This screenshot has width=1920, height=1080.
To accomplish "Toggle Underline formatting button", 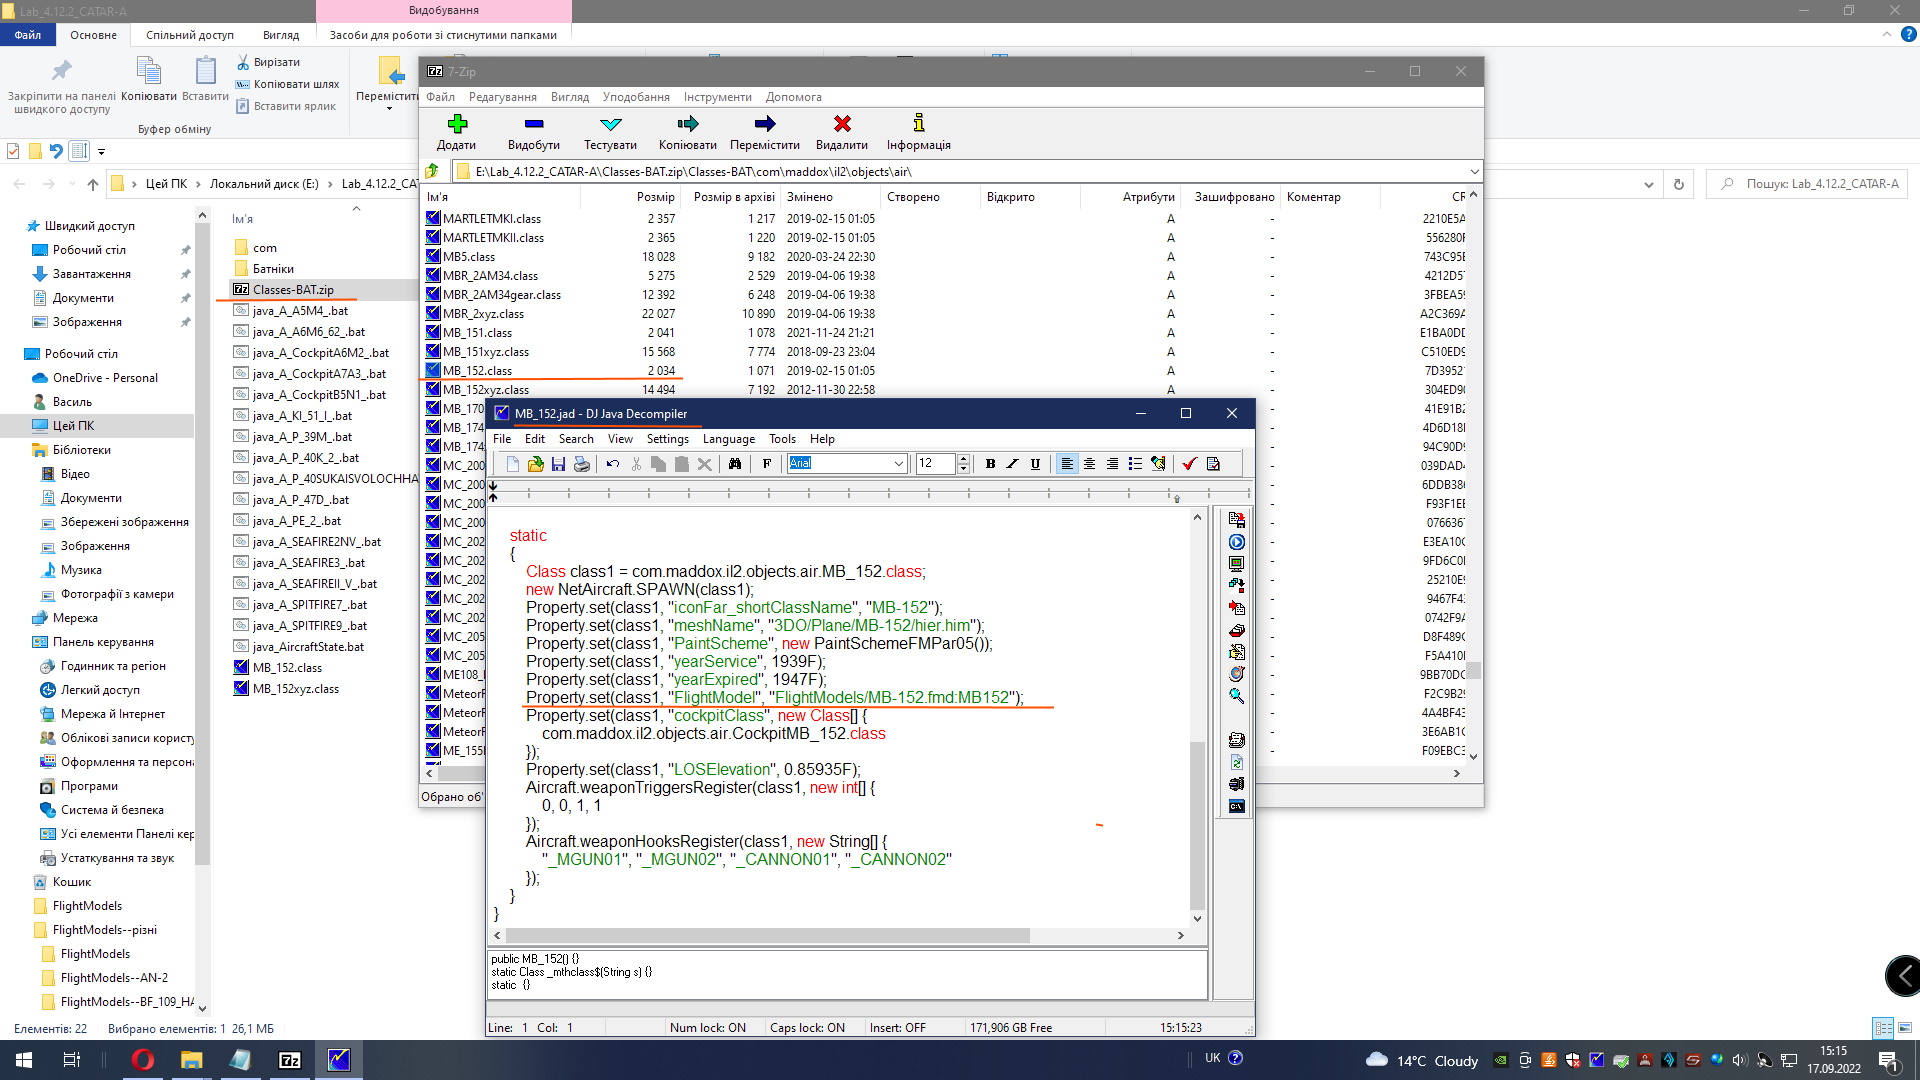I will [x=1035, y=464].
